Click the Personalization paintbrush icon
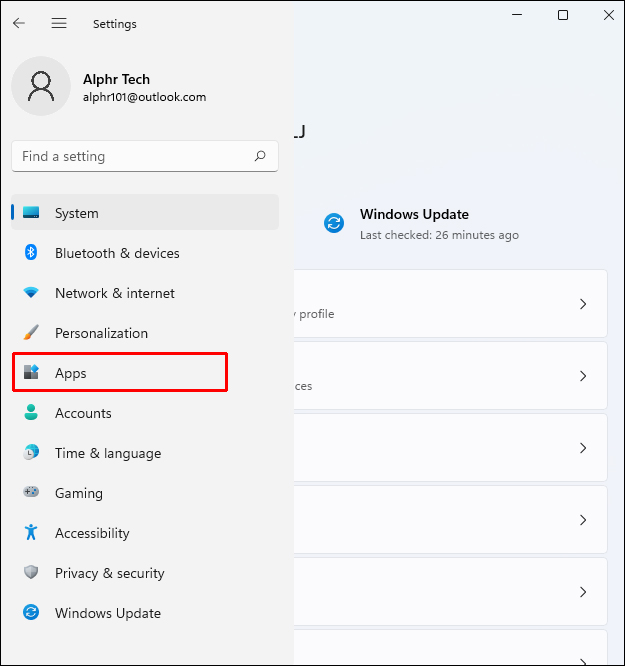 pyautogui.click(x=31, y=333)
